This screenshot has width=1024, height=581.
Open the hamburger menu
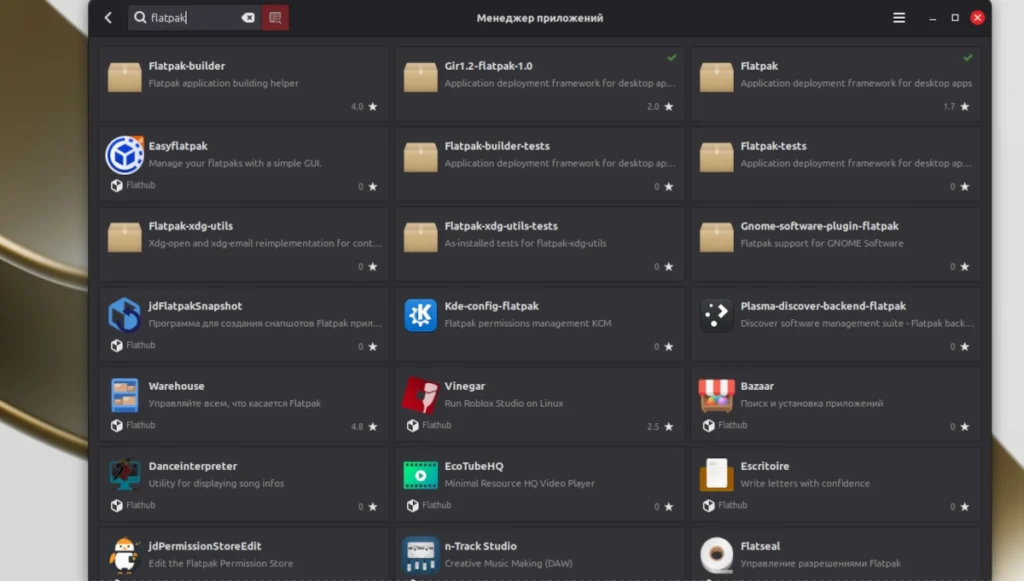tap(899, 18)
